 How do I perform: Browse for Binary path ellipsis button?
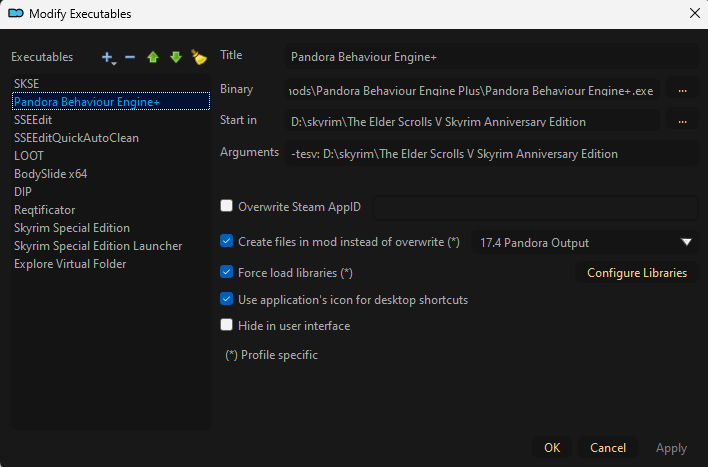683,91
